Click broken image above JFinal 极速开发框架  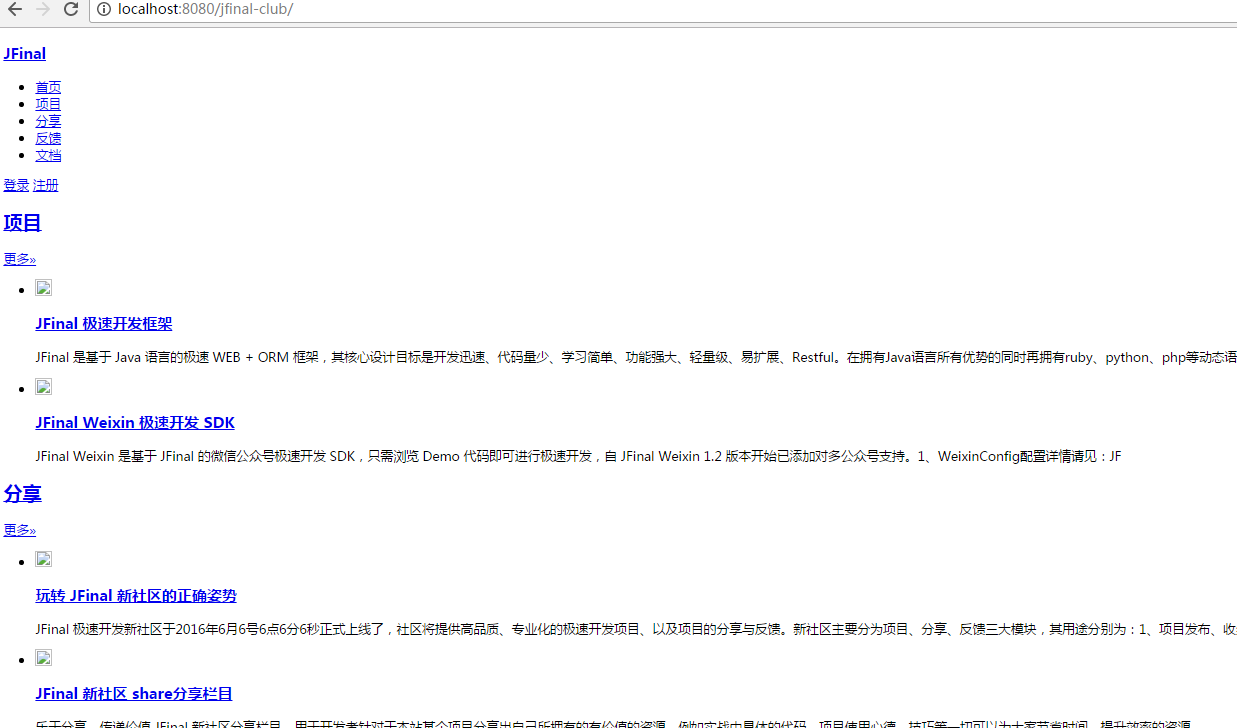[43, 288]
